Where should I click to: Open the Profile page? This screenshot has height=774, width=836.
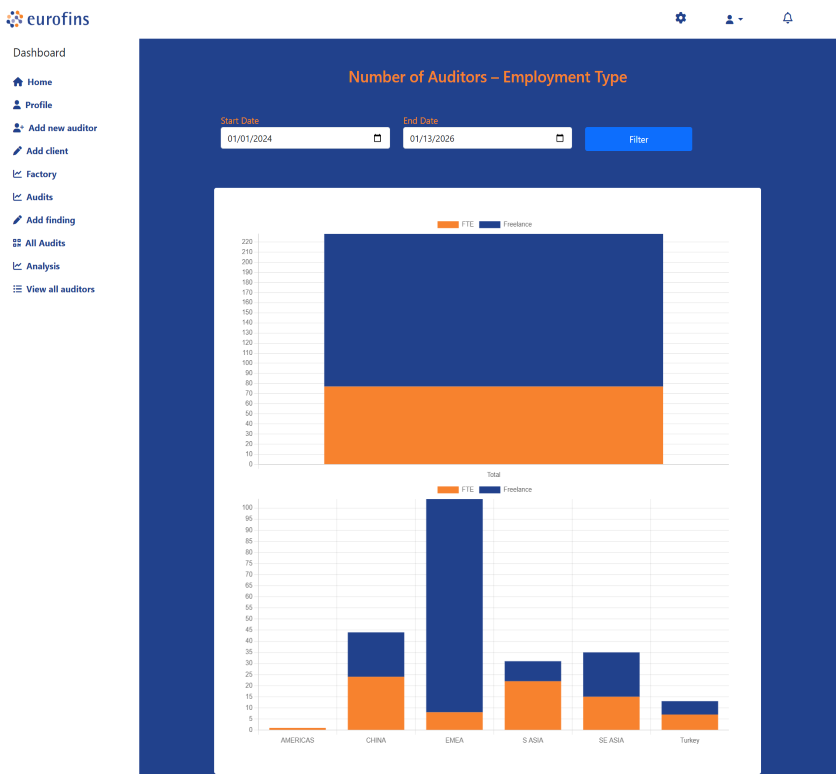click(x=39, y=105)
